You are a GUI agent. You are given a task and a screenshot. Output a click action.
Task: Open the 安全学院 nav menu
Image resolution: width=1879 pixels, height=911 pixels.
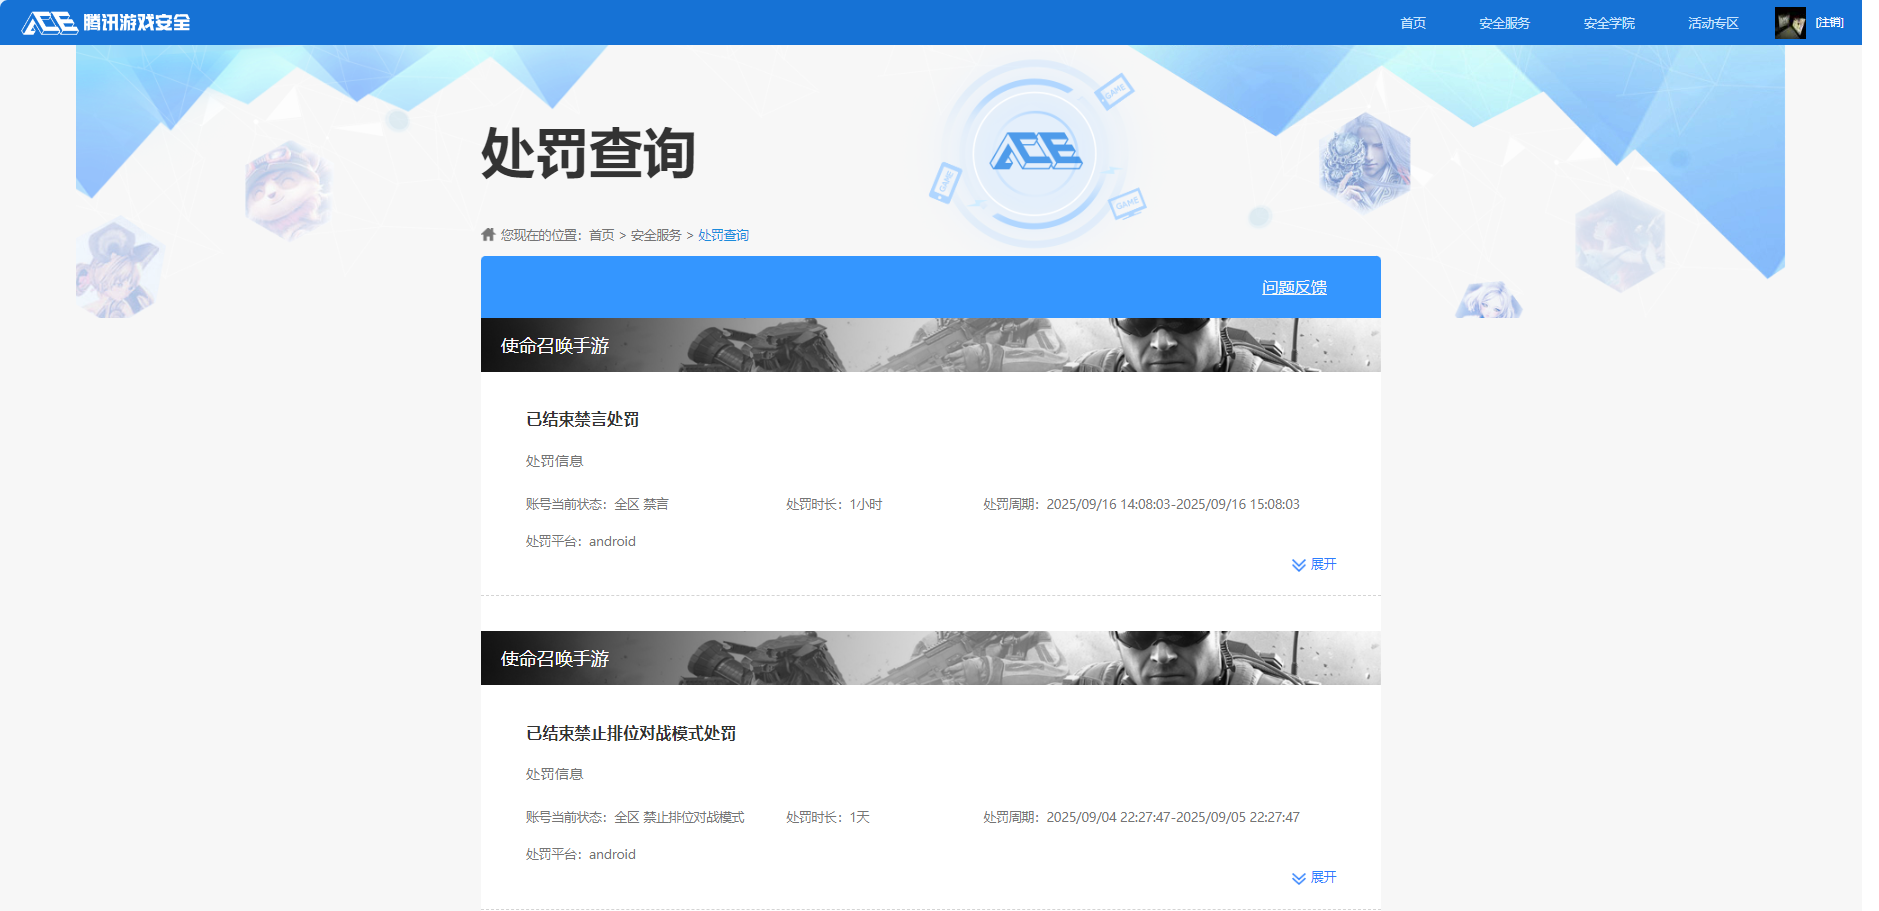click(x=1609, y=23)
